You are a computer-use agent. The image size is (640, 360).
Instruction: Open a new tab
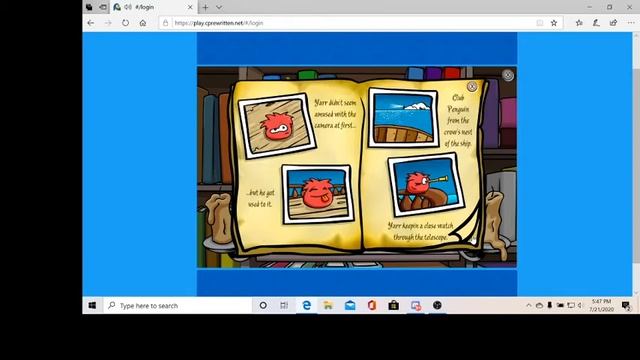[205, 7]
